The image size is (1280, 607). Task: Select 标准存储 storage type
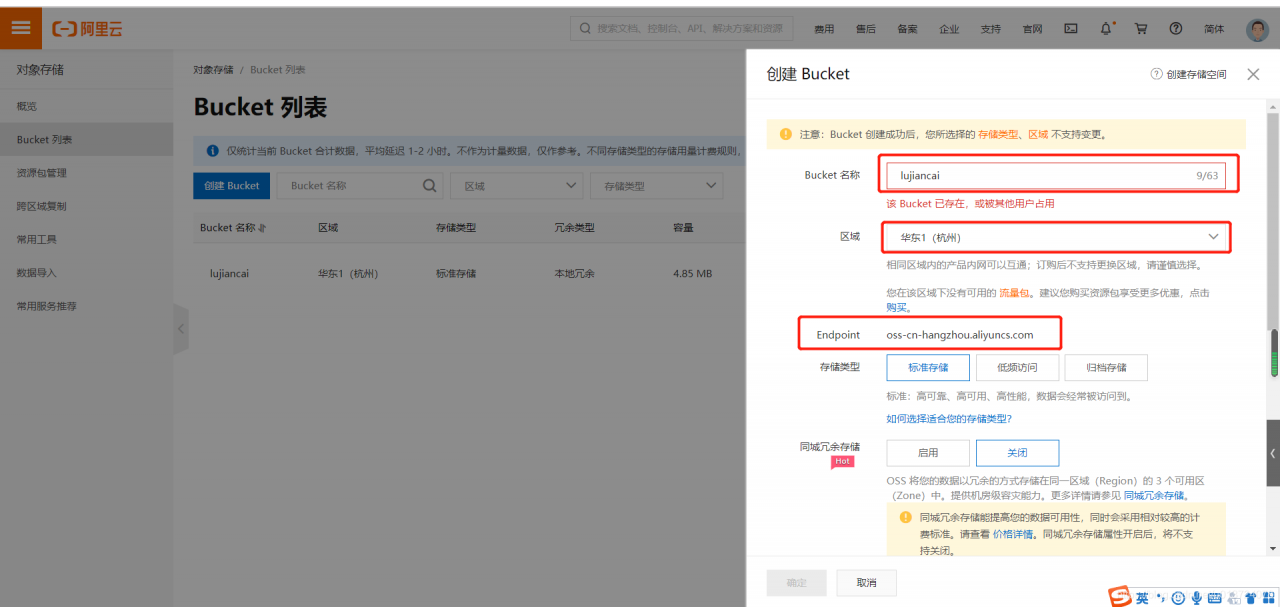click(x=927, y=367)
